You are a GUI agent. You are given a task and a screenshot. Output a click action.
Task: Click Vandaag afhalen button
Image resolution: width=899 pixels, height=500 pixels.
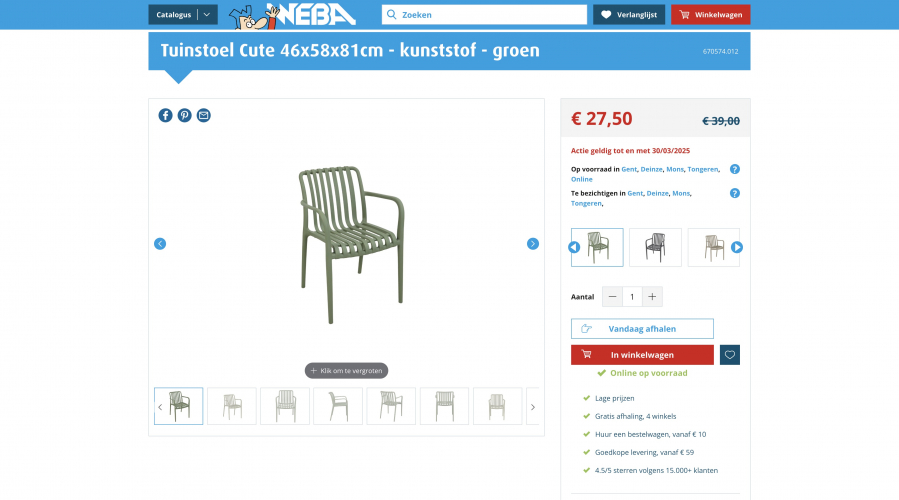tap(642, 329)
